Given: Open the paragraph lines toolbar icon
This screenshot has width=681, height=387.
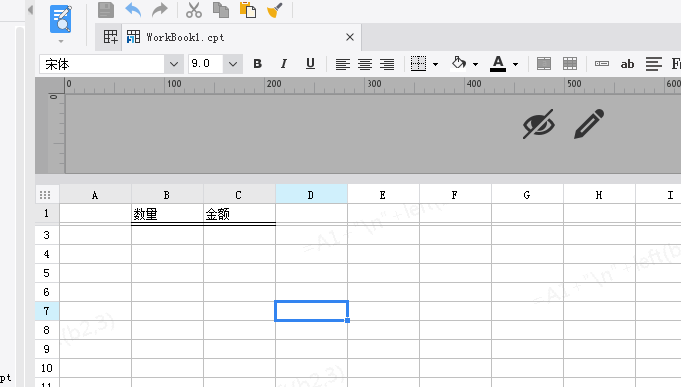Looking at the screenshot, I should point(654,64).
